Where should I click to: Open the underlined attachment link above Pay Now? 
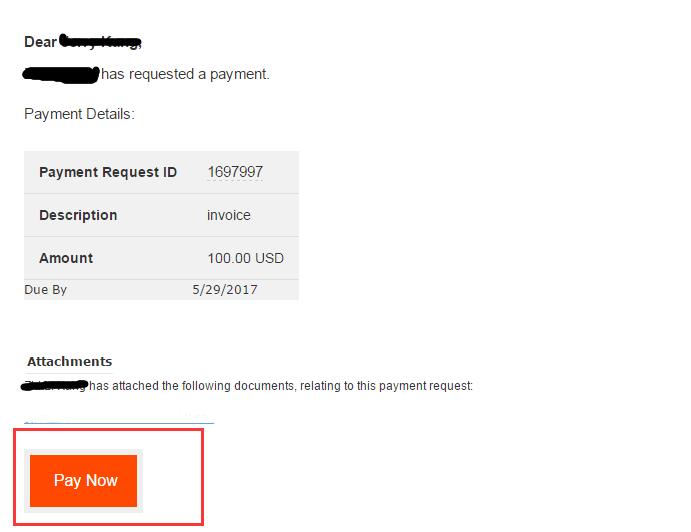click(x=119, y=422)
